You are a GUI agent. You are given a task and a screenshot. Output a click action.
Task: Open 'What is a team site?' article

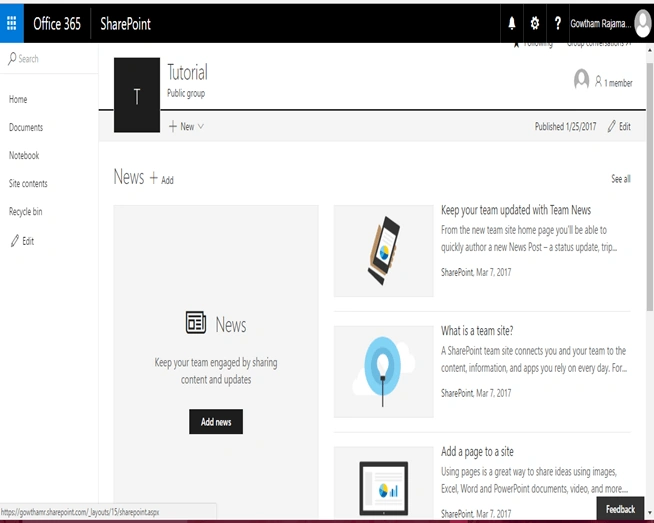point(477,331)
